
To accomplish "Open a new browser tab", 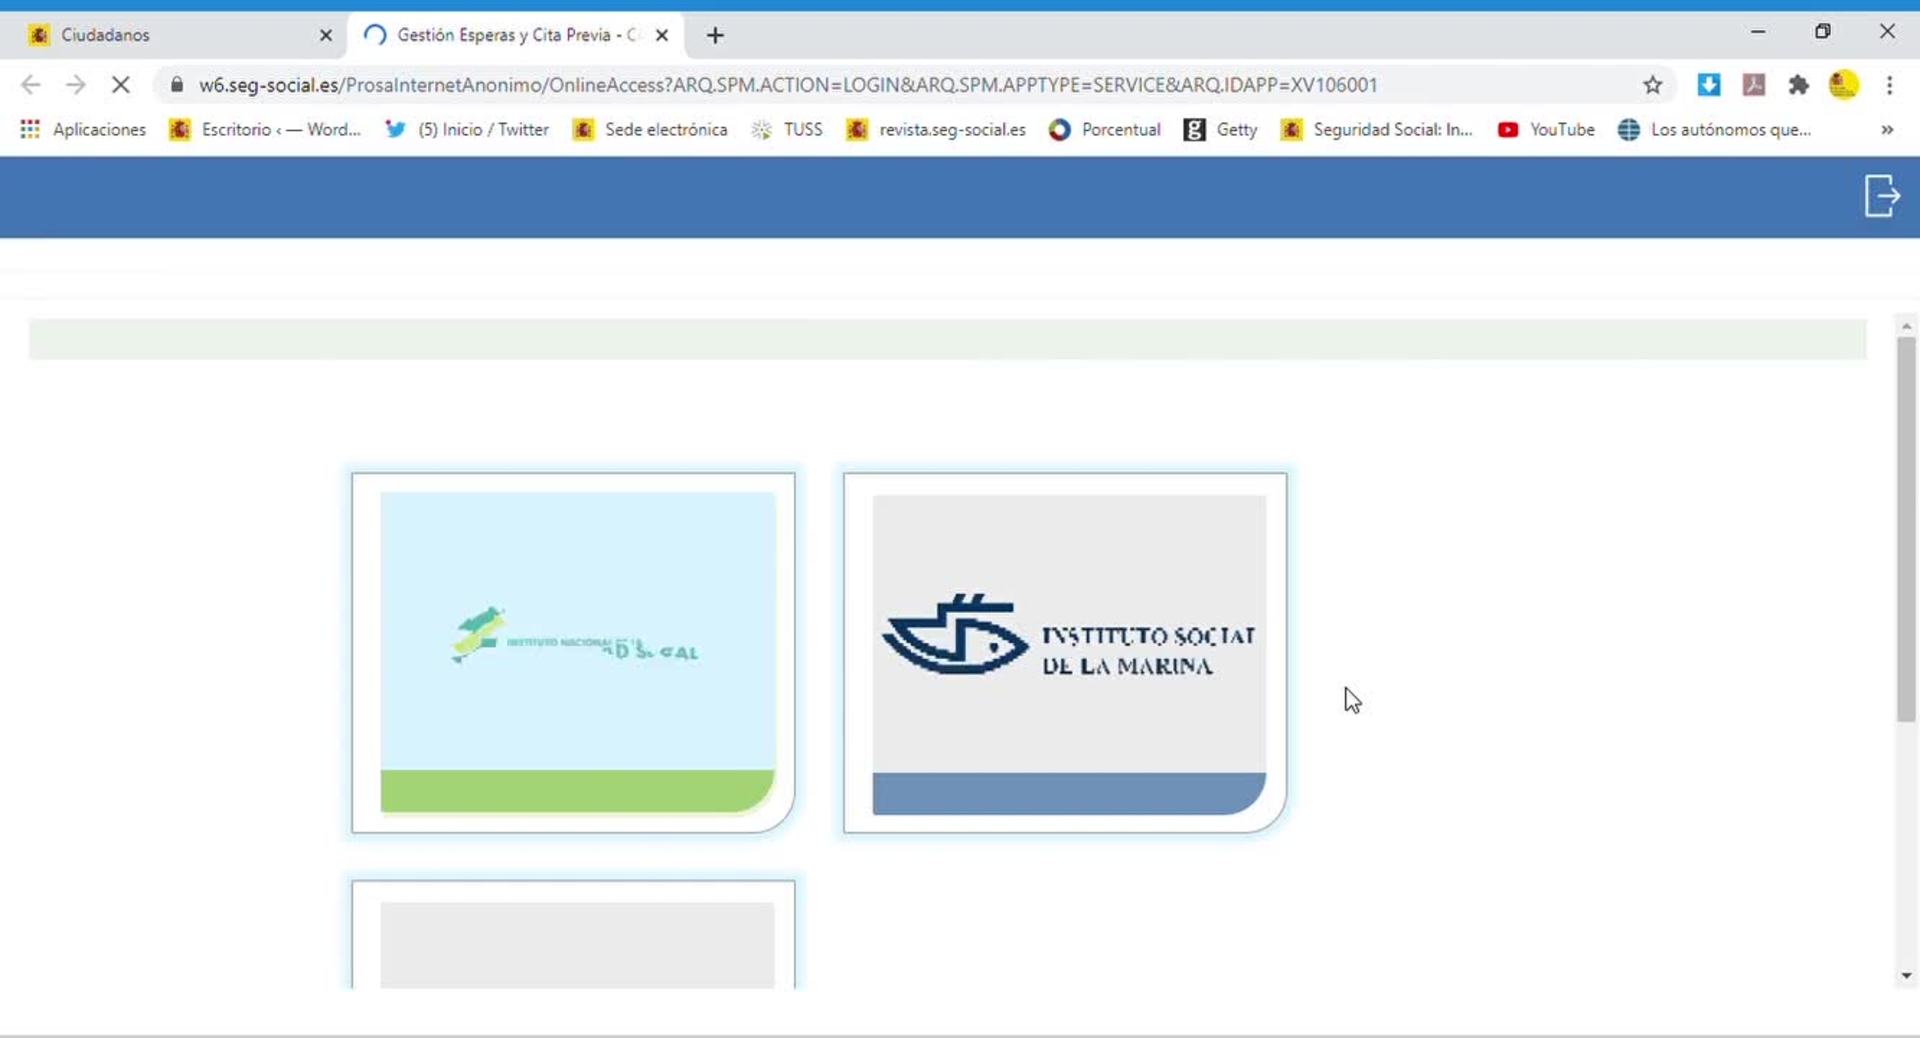I will (715, 36).
